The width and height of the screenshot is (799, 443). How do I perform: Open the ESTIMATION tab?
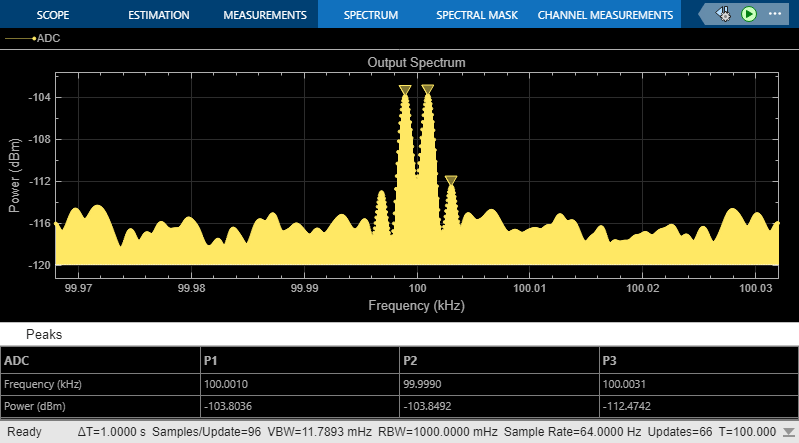click(158, 15)
